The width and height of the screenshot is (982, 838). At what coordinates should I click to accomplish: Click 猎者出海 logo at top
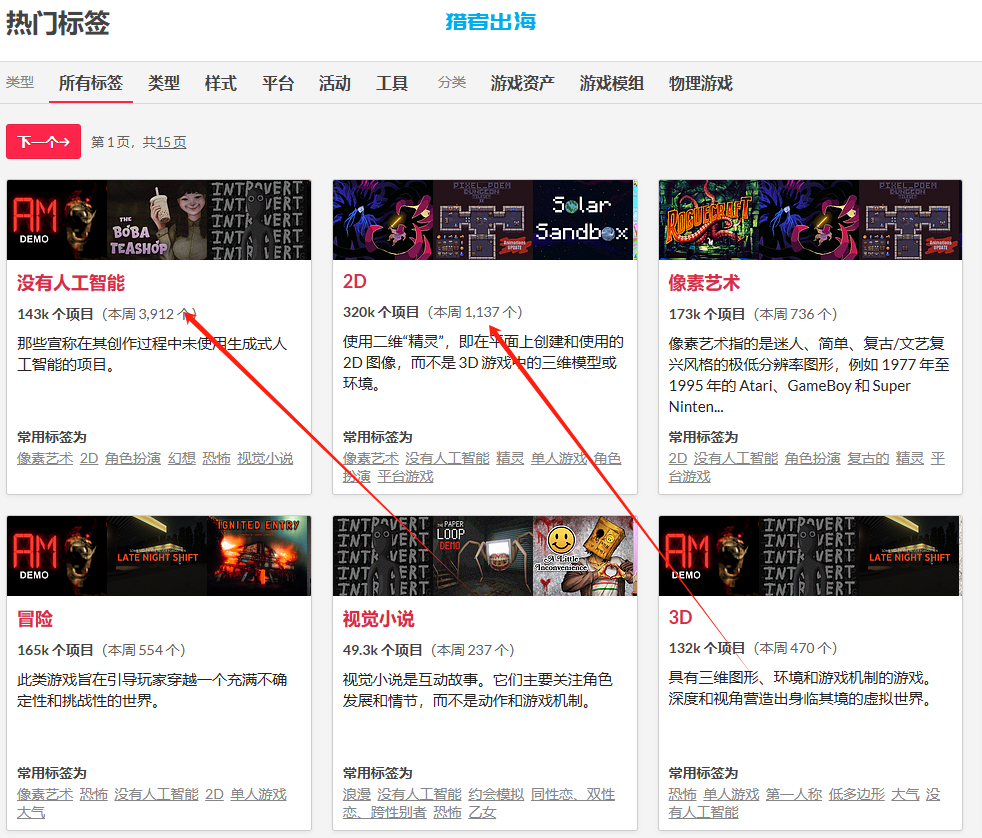pyautogui.click(x=491, y=21)
